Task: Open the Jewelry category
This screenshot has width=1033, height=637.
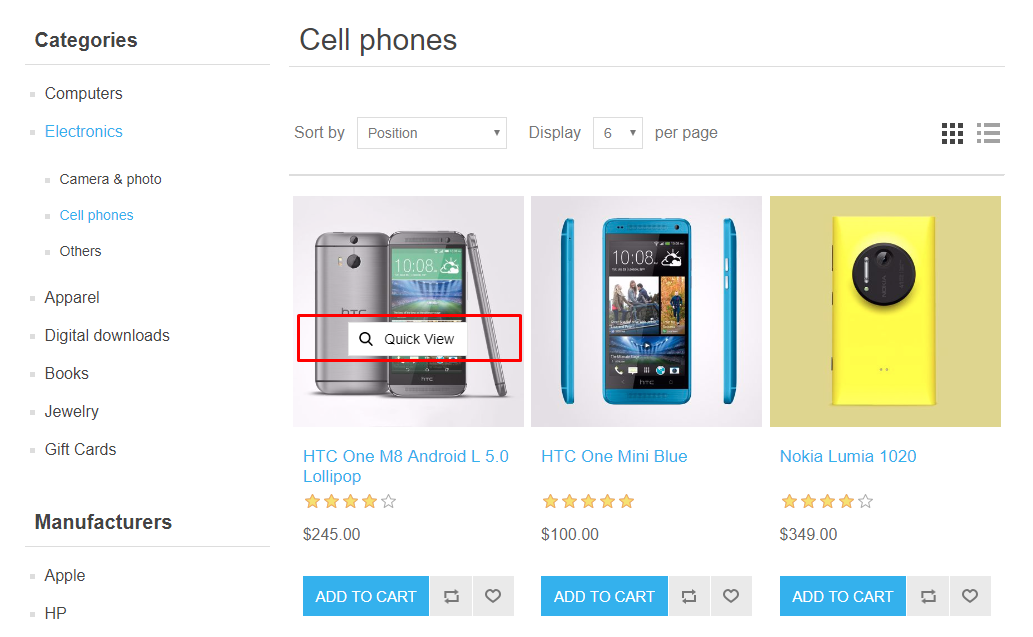Action: tap(71, 411)
